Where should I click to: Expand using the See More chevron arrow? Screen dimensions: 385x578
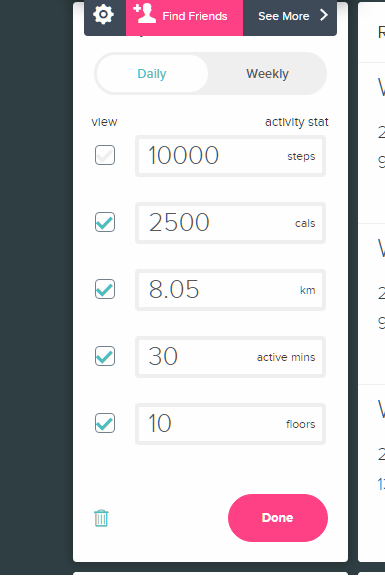(324, 15)
